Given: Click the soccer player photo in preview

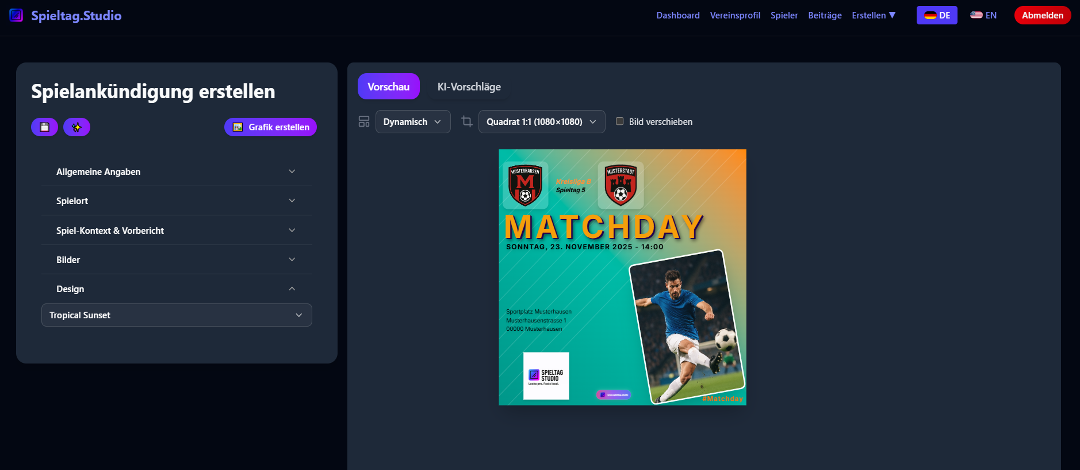Looking at the screenshot, I should pyautogui.click(x=687, y=326).
